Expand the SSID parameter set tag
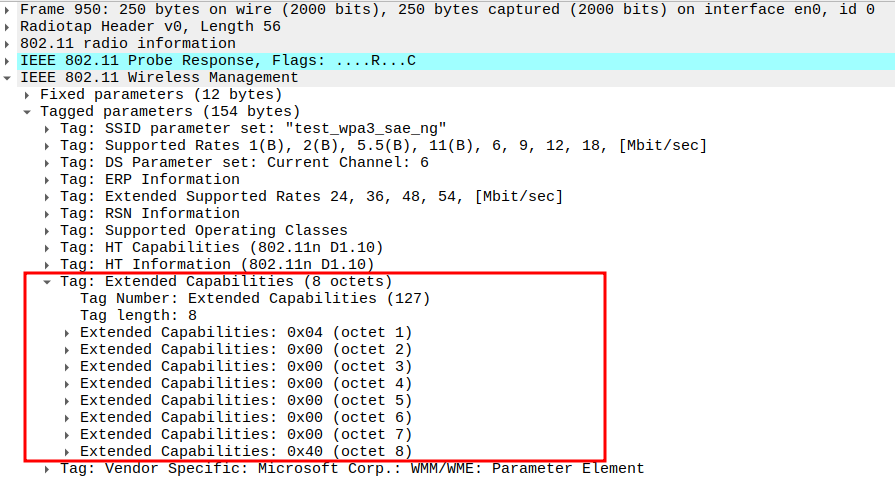The image size is (895, 480). pyautogui.click(x=48, y=129)
